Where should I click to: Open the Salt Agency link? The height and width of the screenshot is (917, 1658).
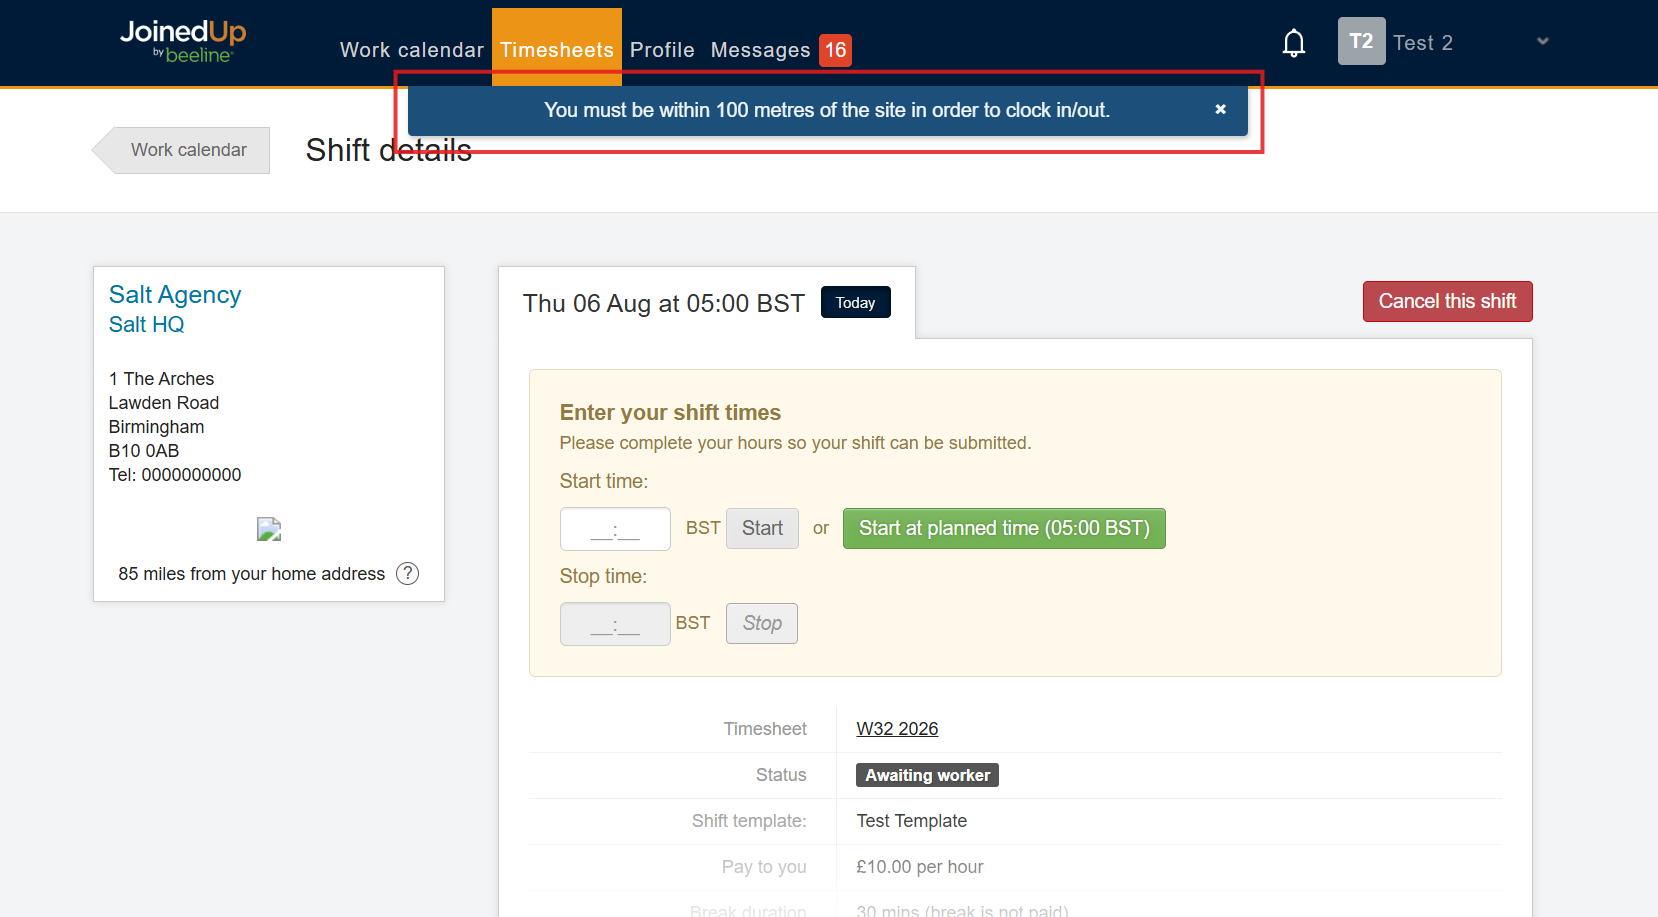click(x=175, y=294)
